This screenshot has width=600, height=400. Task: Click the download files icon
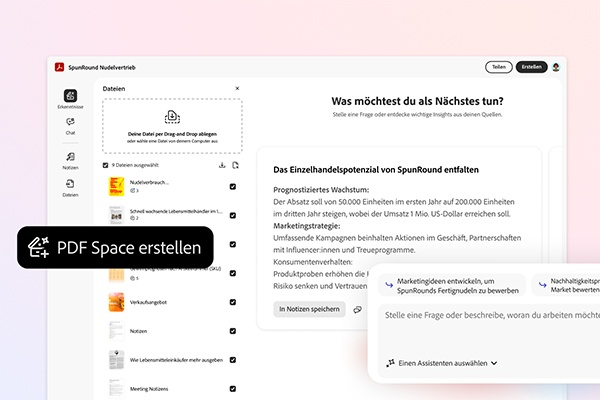221,165
